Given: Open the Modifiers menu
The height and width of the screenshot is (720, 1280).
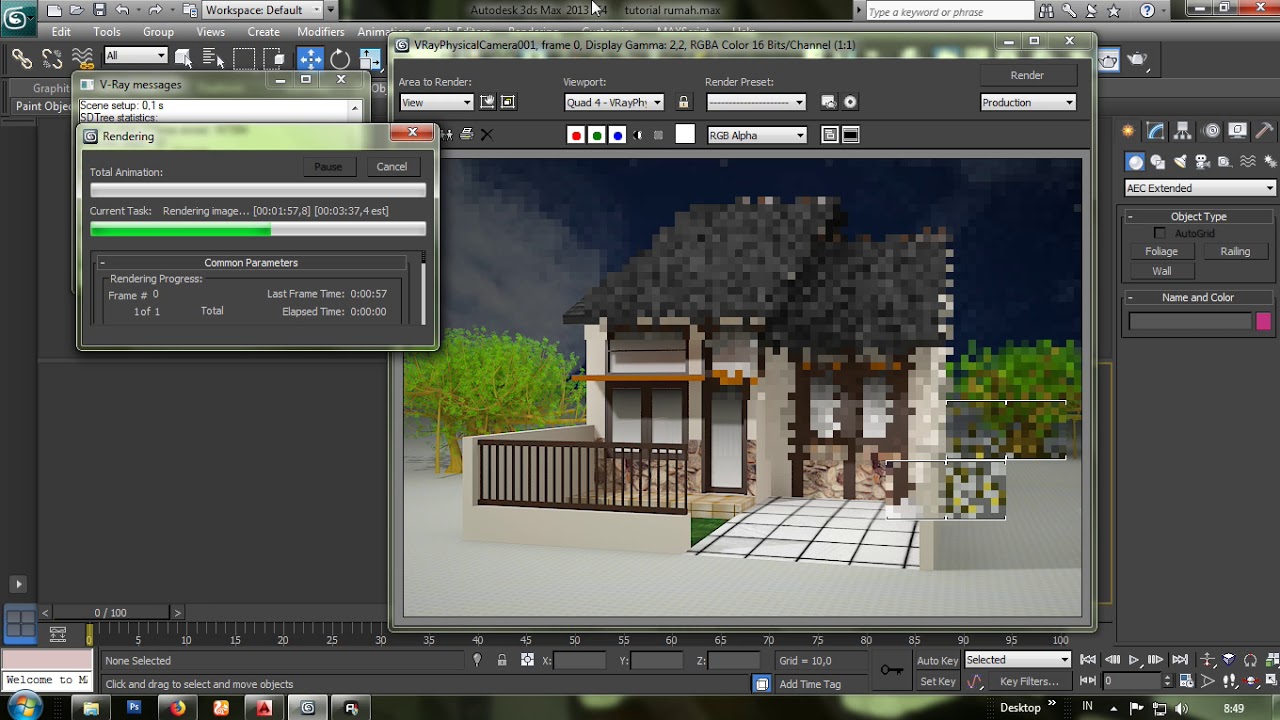Looking at the screenshot, I should pos(320,32).
